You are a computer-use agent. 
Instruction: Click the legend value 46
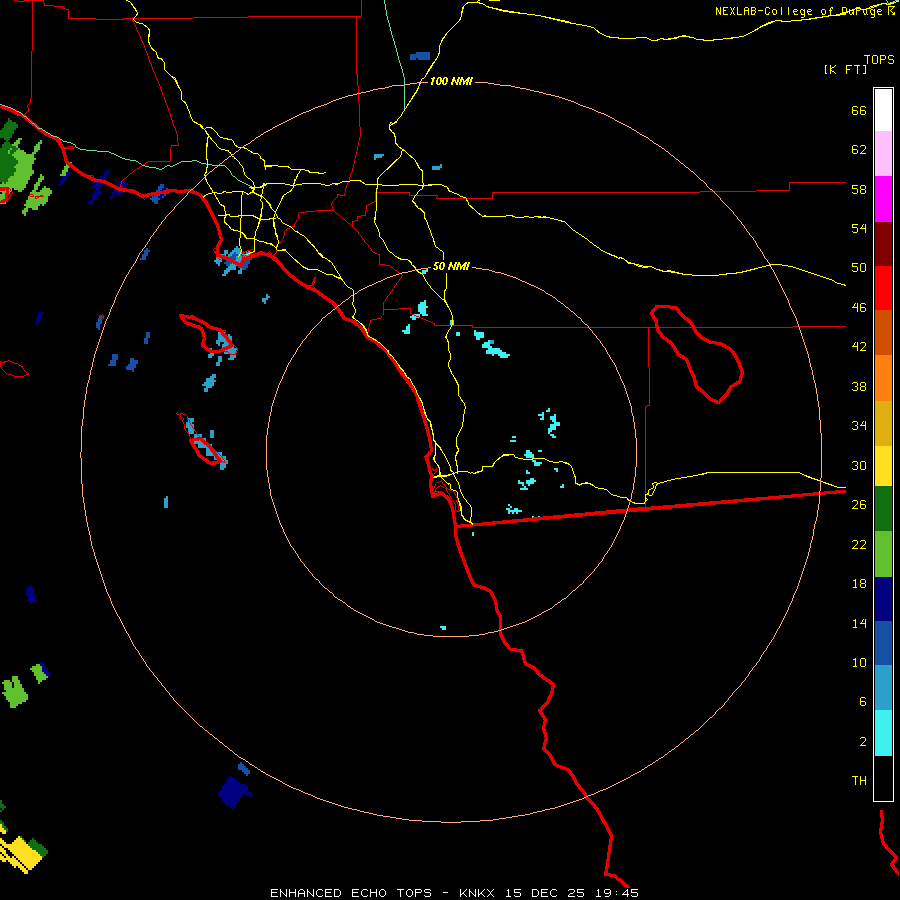point(859,307)
